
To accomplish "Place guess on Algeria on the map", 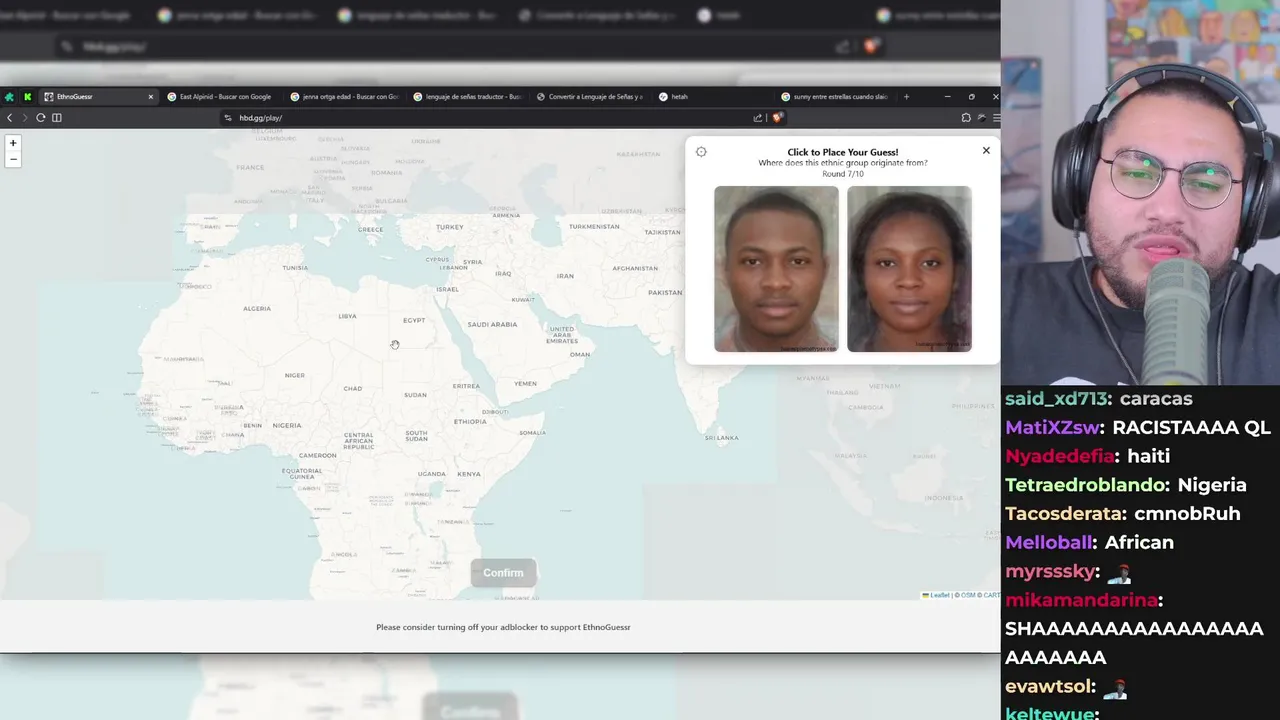I will point(257,308).
